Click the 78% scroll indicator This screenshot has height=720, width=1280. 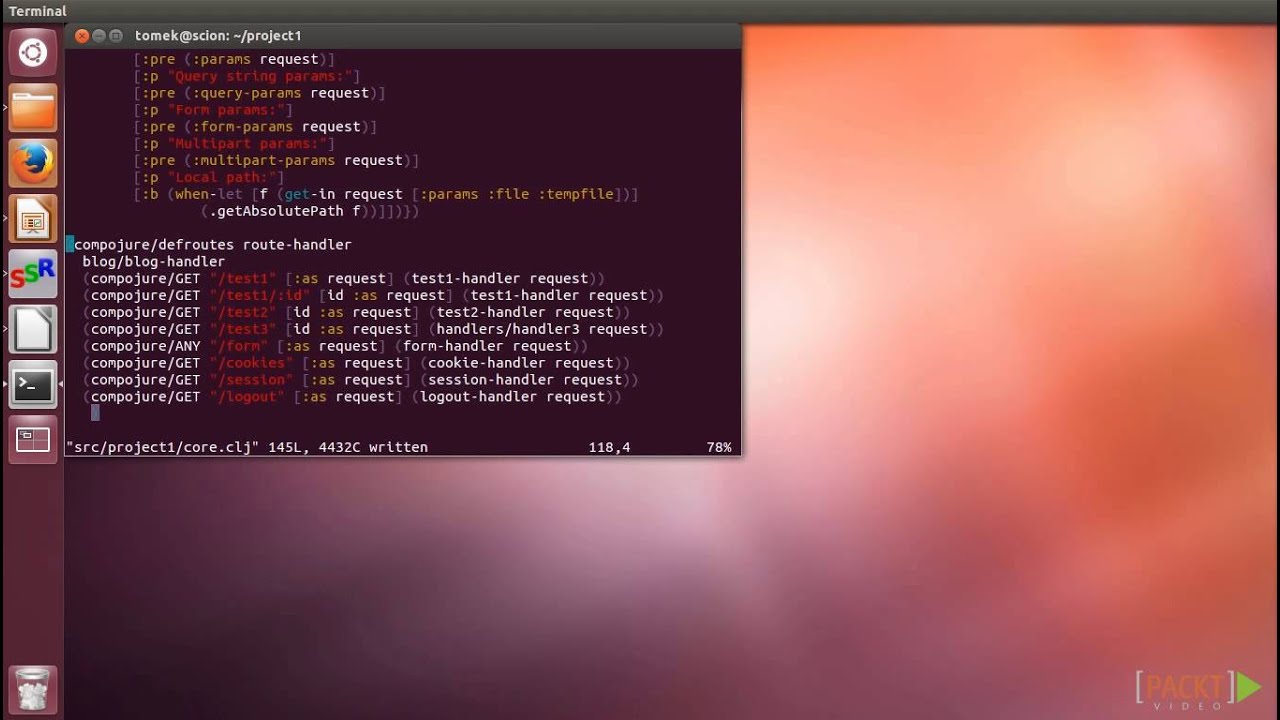pos(719,448)
